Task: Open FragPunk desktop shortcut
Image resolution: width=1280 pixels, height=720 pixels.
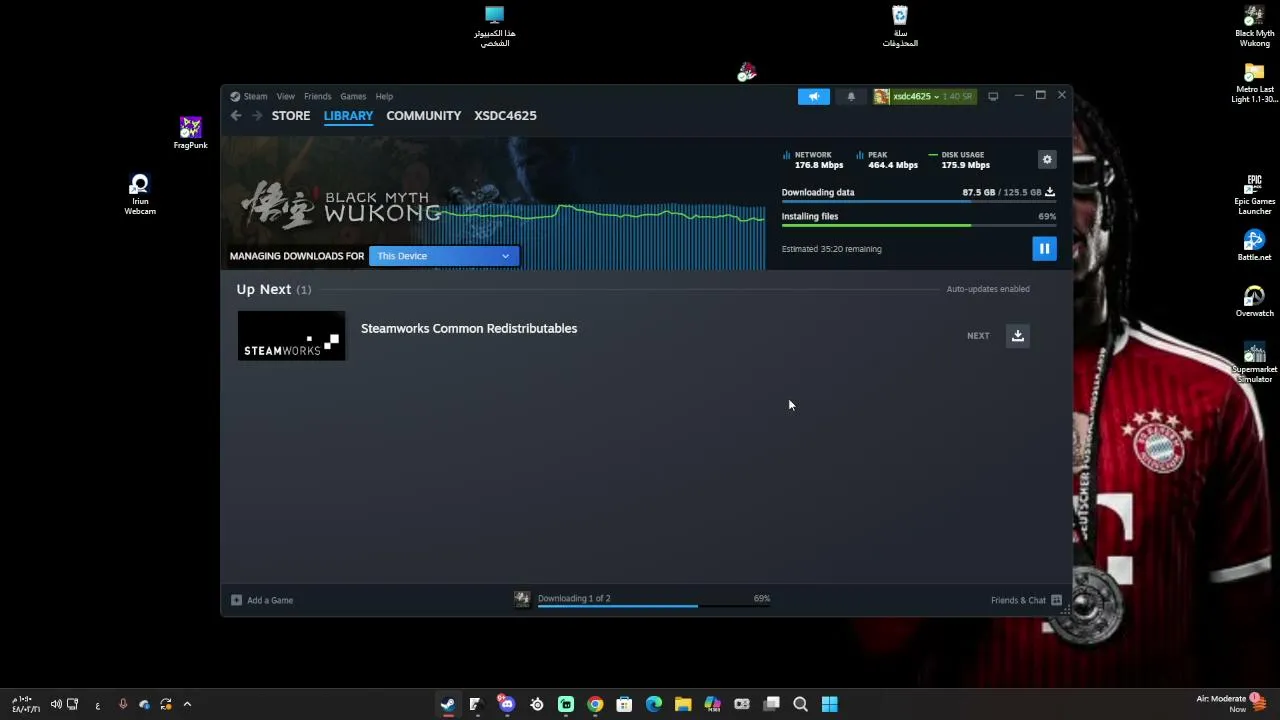Action: [190, 133]
